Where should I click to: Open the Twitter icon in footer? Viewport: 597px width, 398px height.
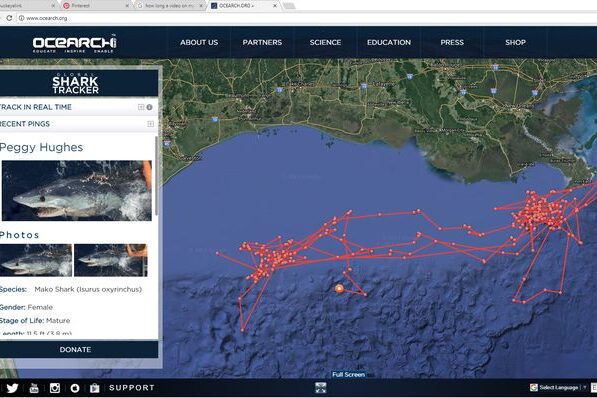(12, 388)
